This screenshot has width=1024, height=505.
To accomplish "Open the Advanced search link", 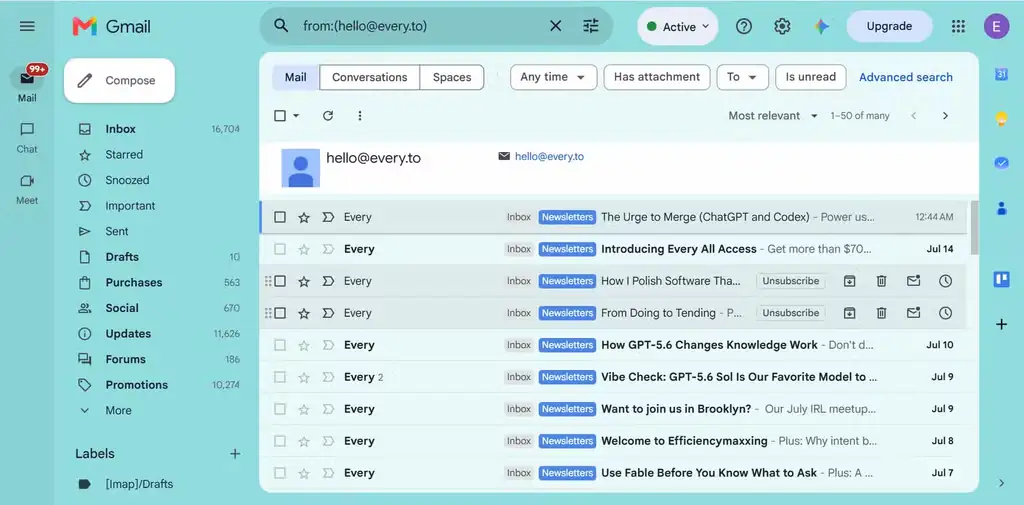I will point(905,77).
